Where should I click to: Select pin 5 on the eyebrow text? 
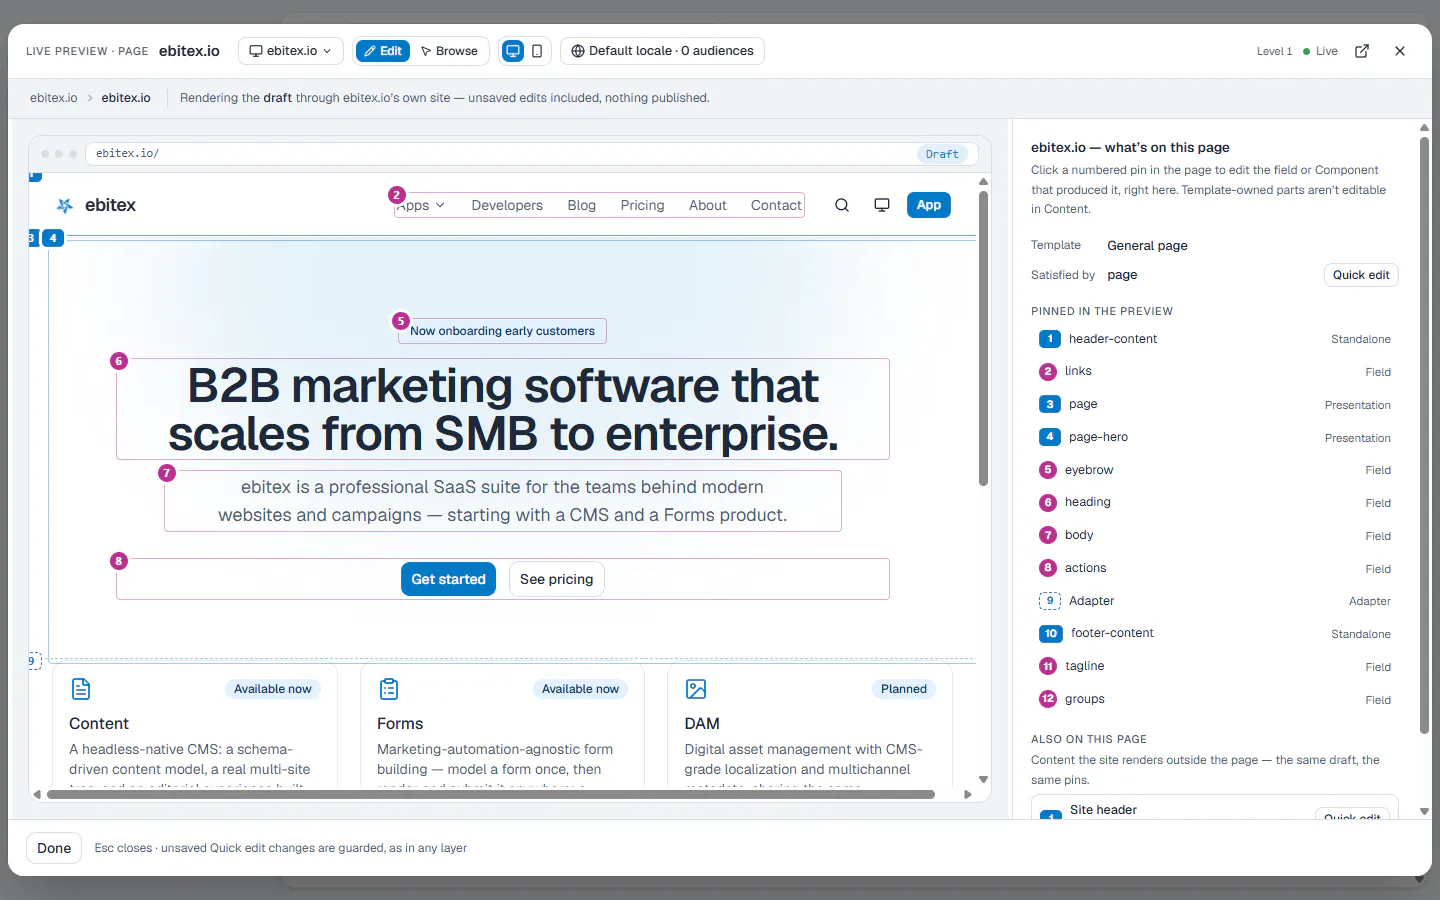tap(401, 321)
